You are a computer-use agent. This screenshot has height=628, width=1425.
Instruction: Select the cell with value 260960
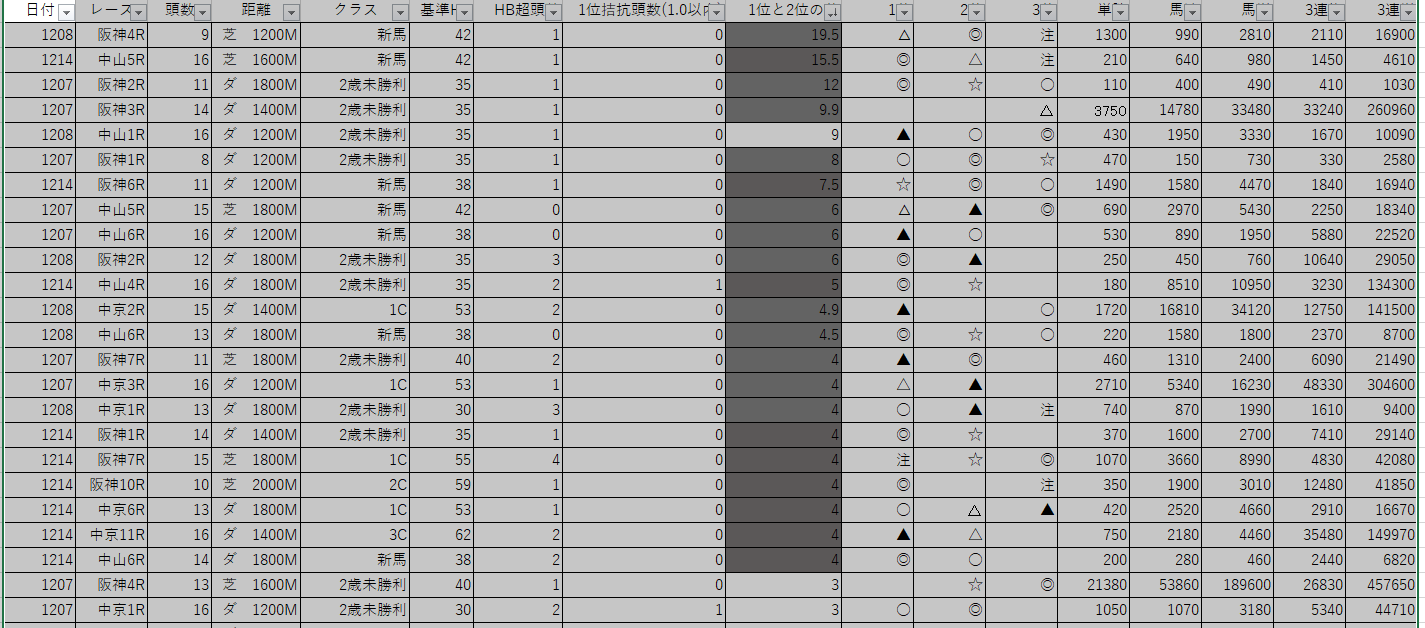point(1381,110)
